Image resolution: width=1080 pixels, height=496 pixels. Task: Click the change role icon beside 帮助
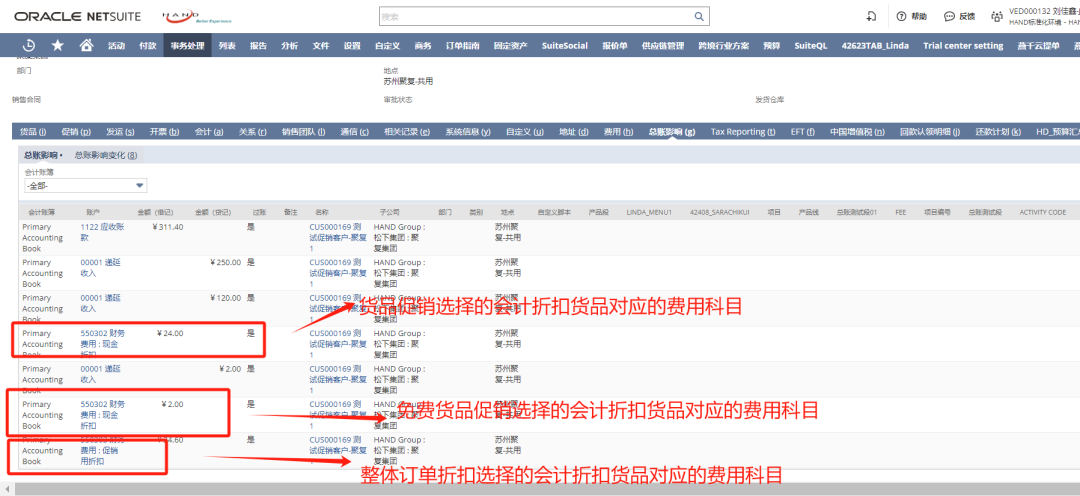(872, 17)
